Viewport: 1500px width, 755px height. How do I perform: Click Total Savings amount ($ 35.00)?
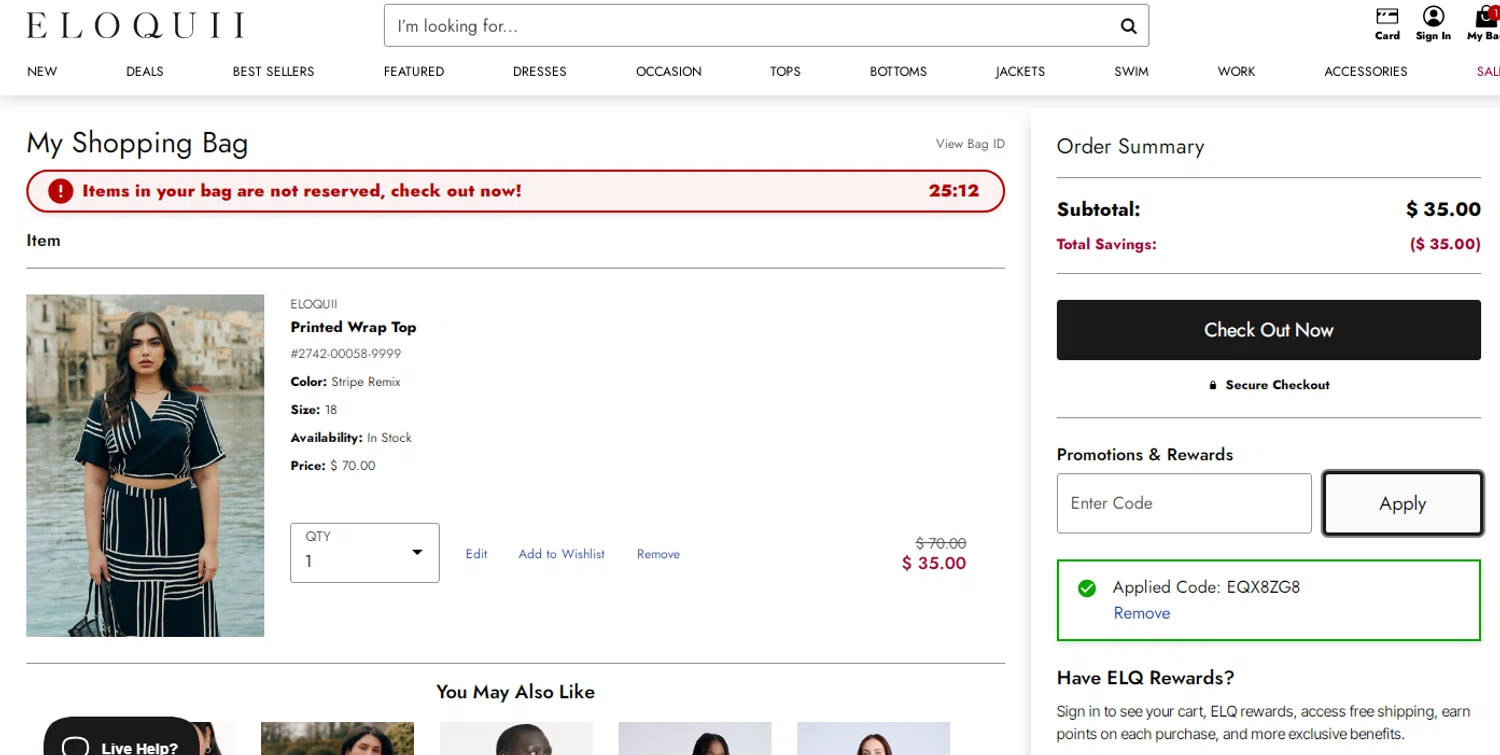click(x=1445, y=244)
